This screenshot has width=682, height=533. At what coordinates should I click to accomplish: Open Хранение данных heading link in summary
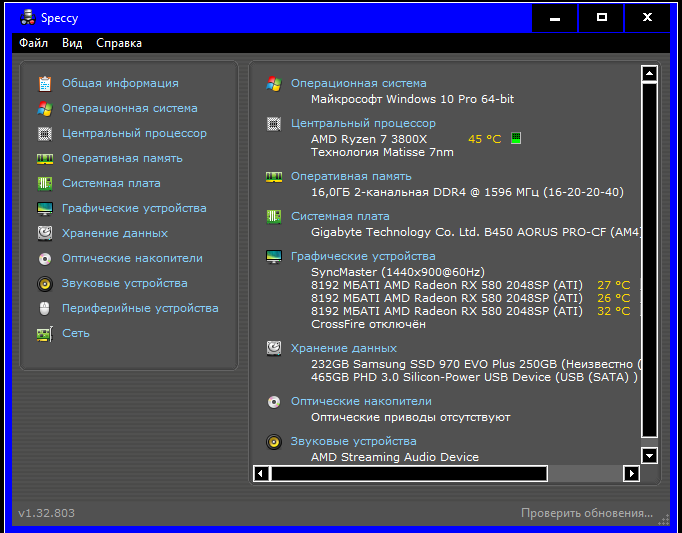point(344,348)
